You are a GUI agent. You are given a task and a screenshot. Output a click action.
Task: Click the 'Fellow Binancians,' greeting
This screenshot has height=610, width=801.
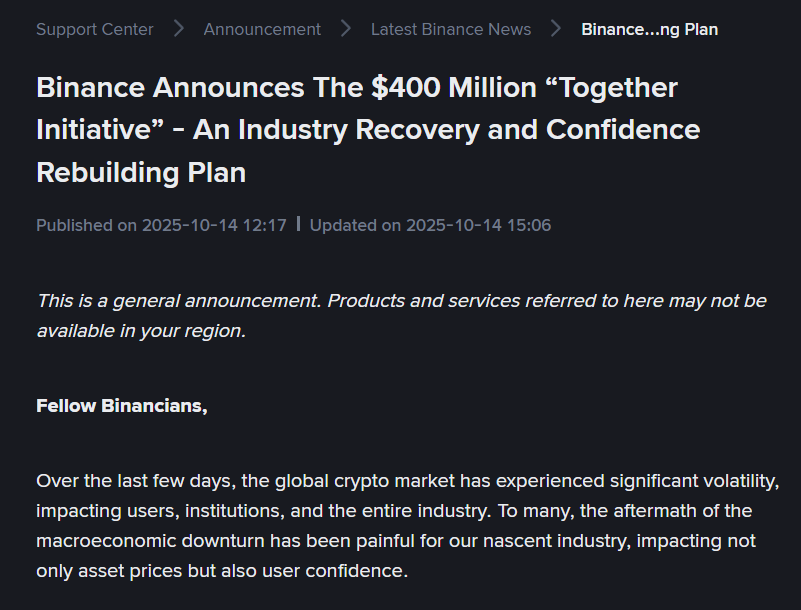[x=122, y=406]
